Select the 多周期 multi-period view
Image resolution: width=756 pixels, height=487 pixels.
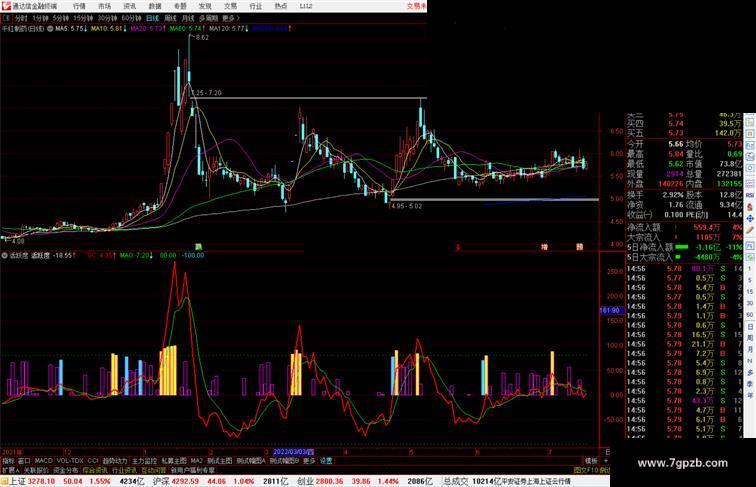pyautogui.click(x=208, y=18)
